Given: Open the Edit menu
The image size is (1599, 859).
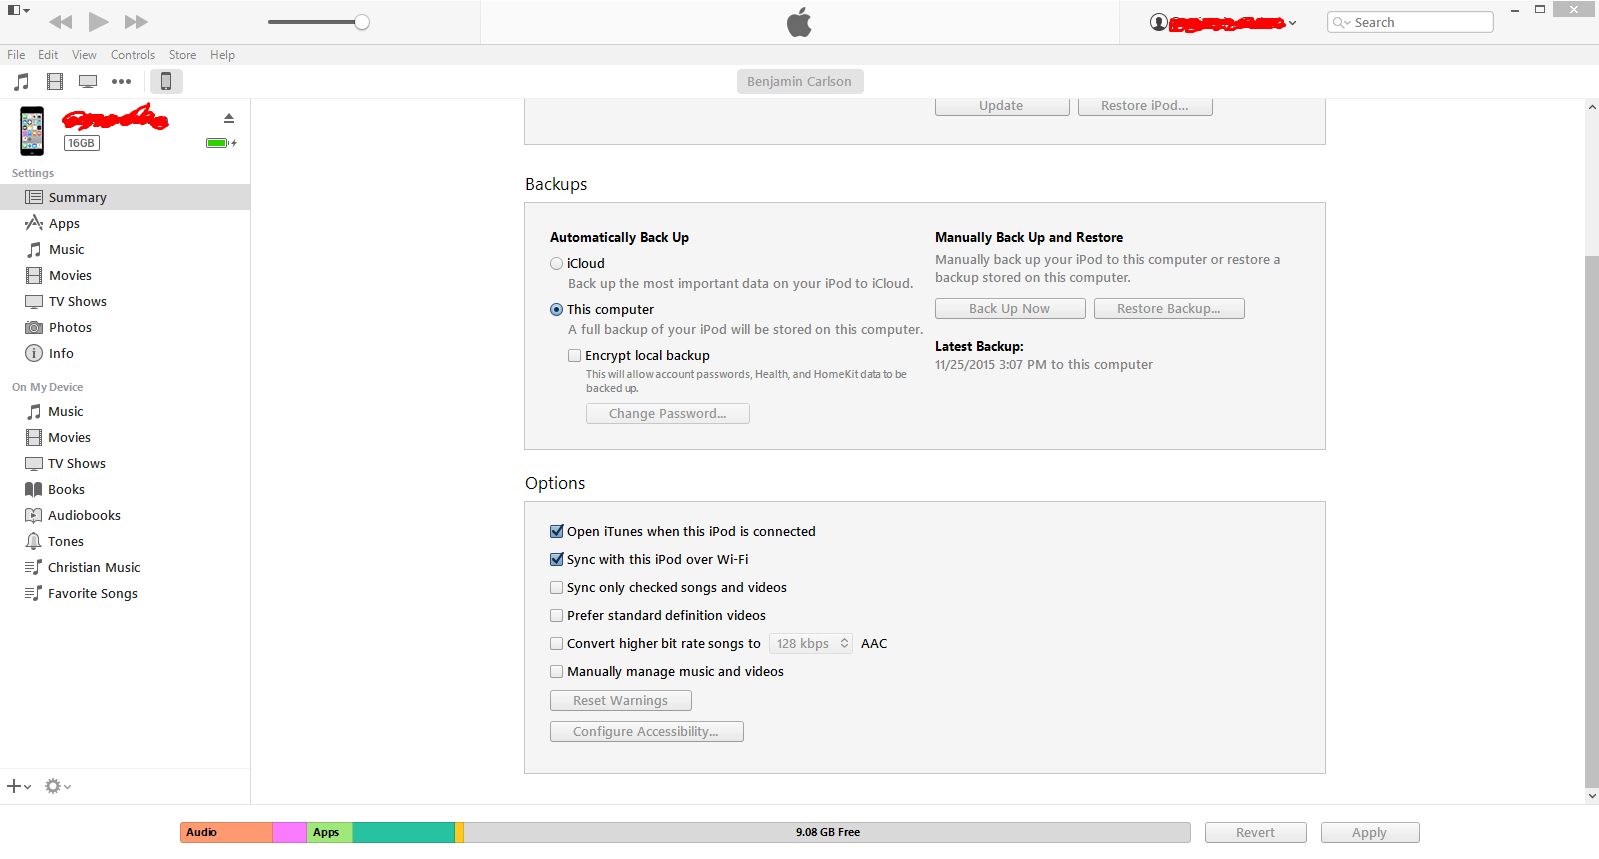Looking at the screenshot, I should [48, 55].
